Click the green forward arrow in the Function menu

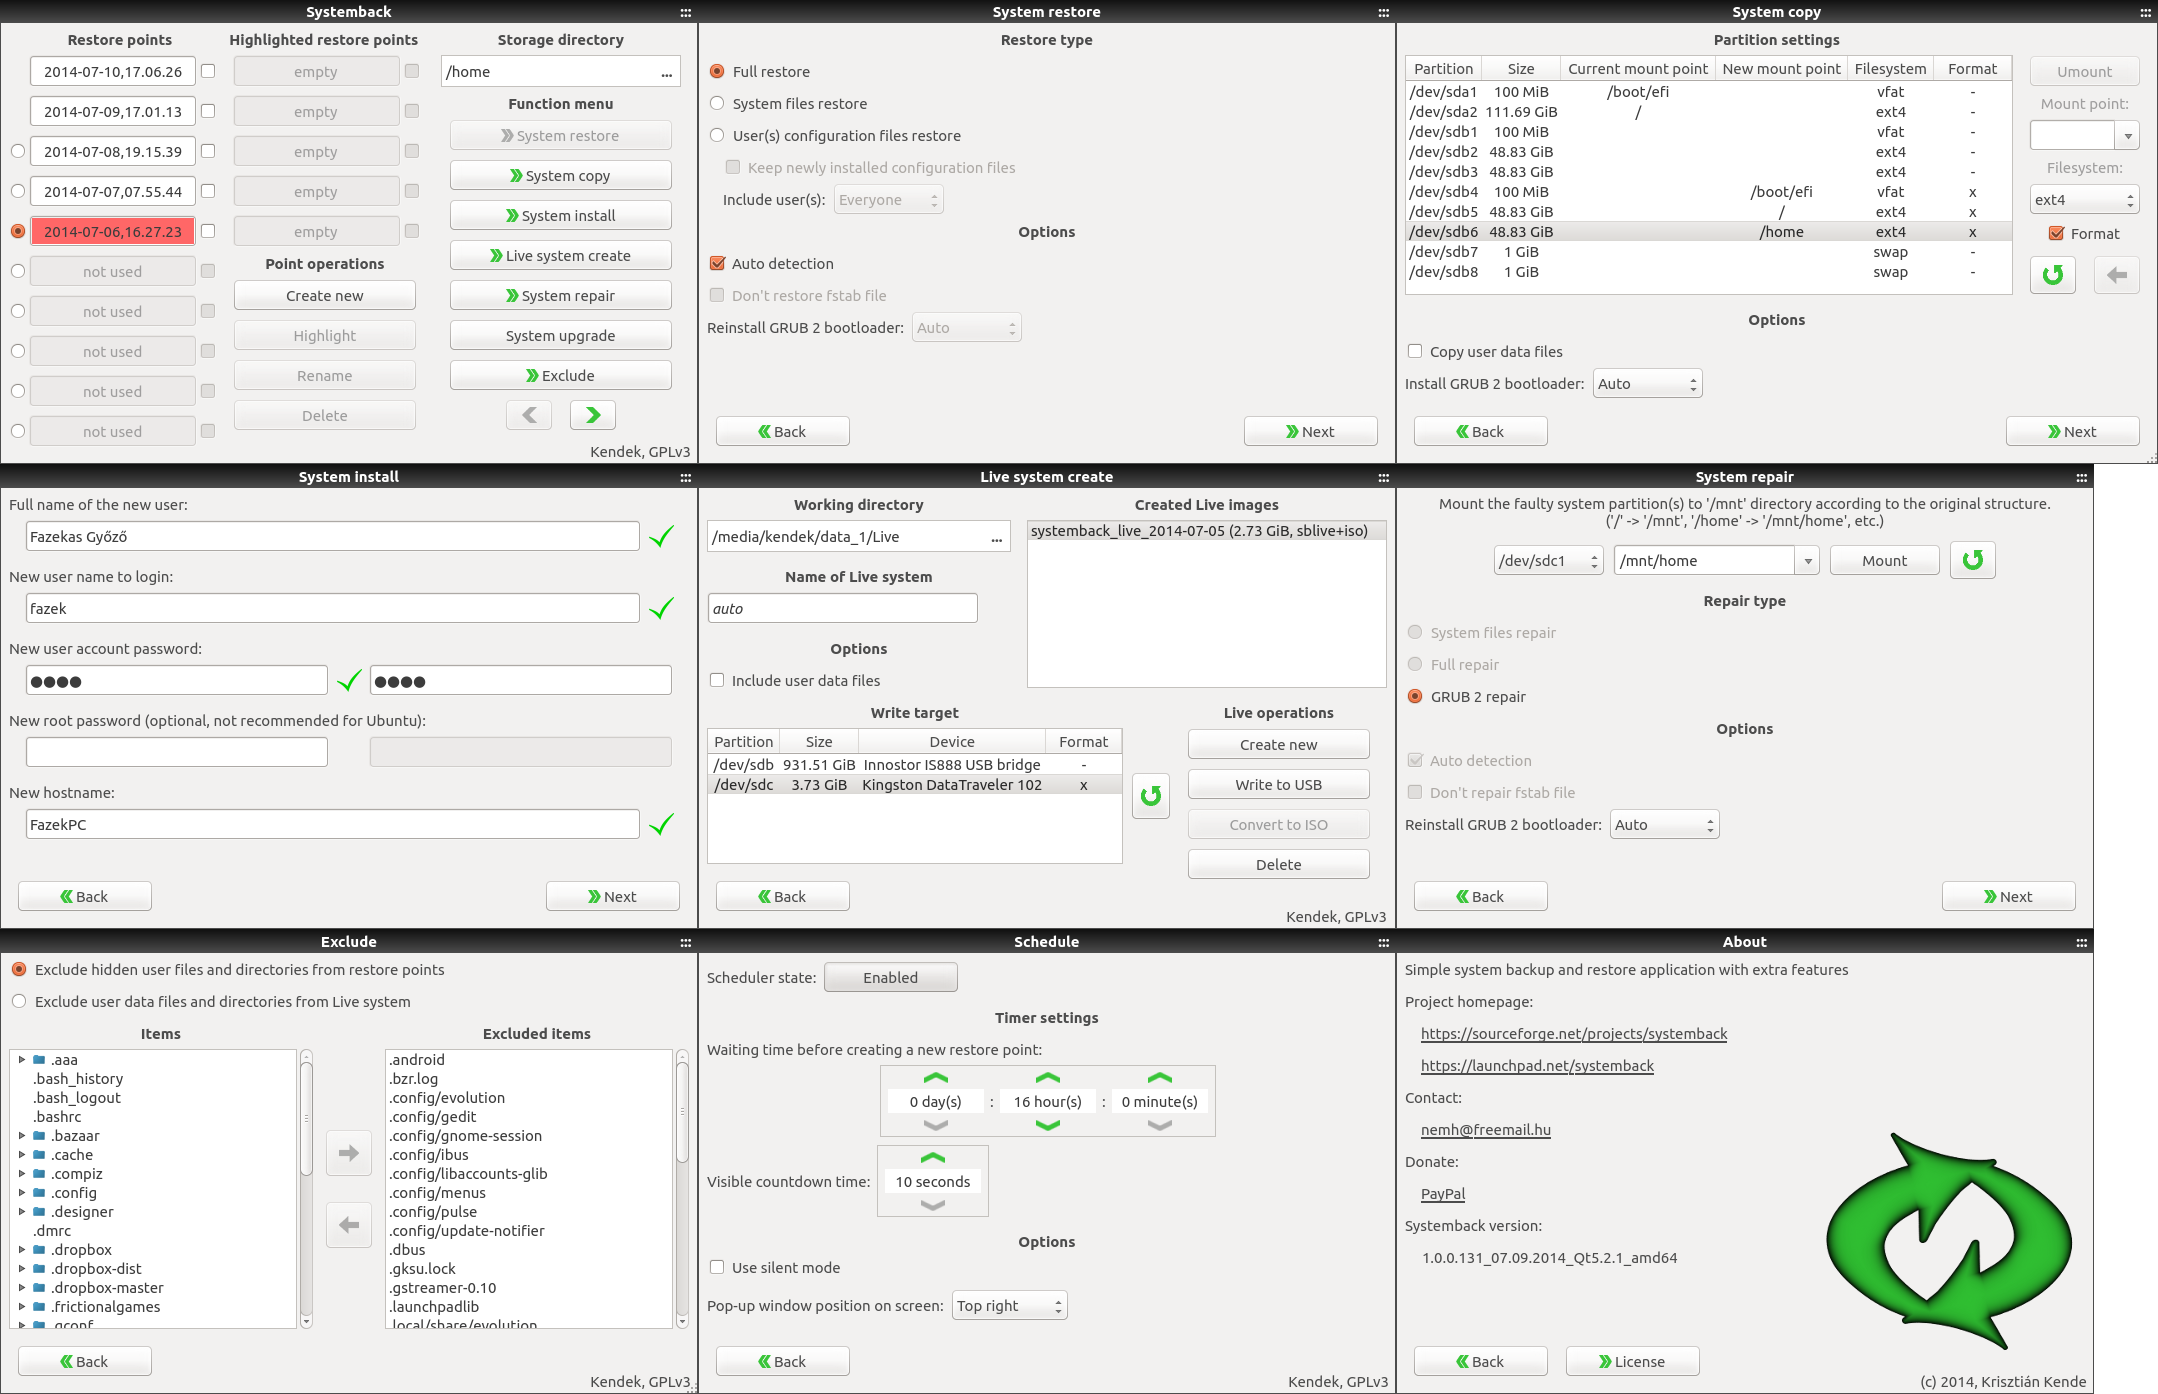(x=592, y=414)
